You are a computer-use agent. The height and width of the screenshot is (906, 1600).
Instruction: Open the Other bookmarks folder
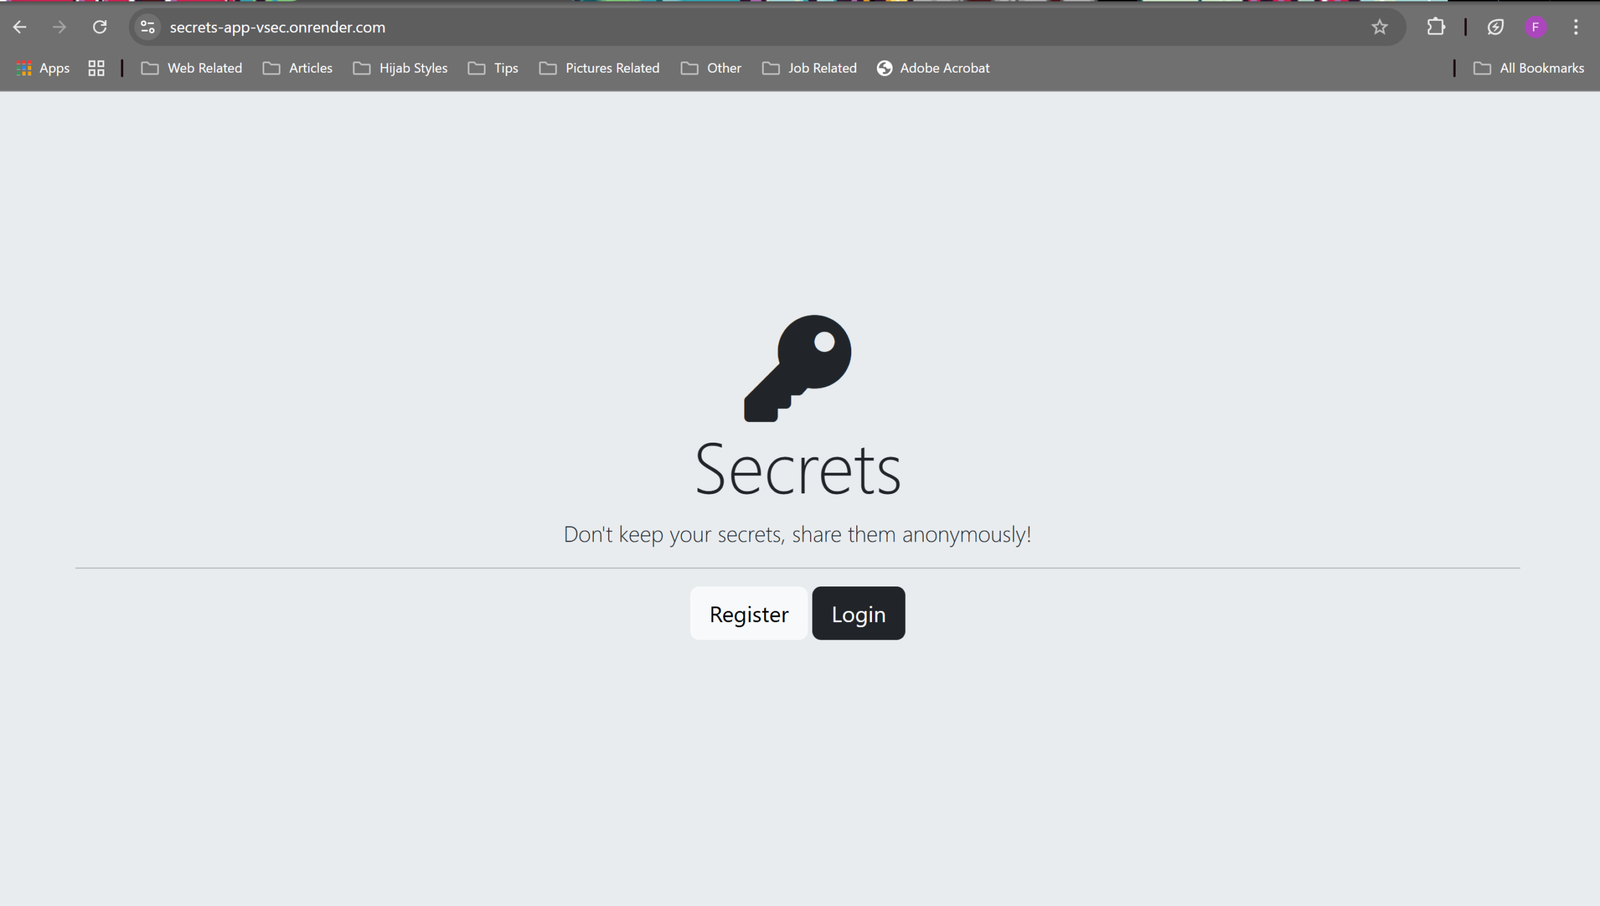click(x=711, y=68)
